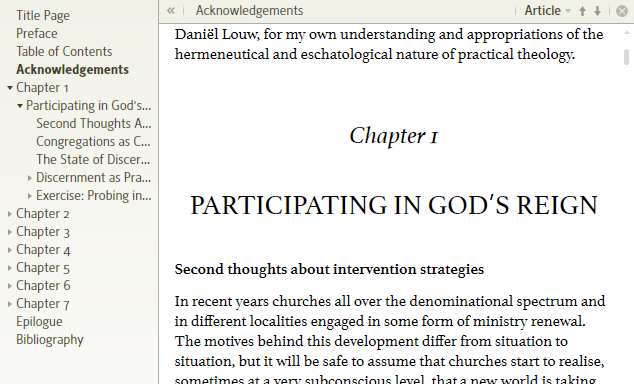Go to previous article with up arrow
The height and width of the screenshot is (384, 634).
tap(582, 11)
